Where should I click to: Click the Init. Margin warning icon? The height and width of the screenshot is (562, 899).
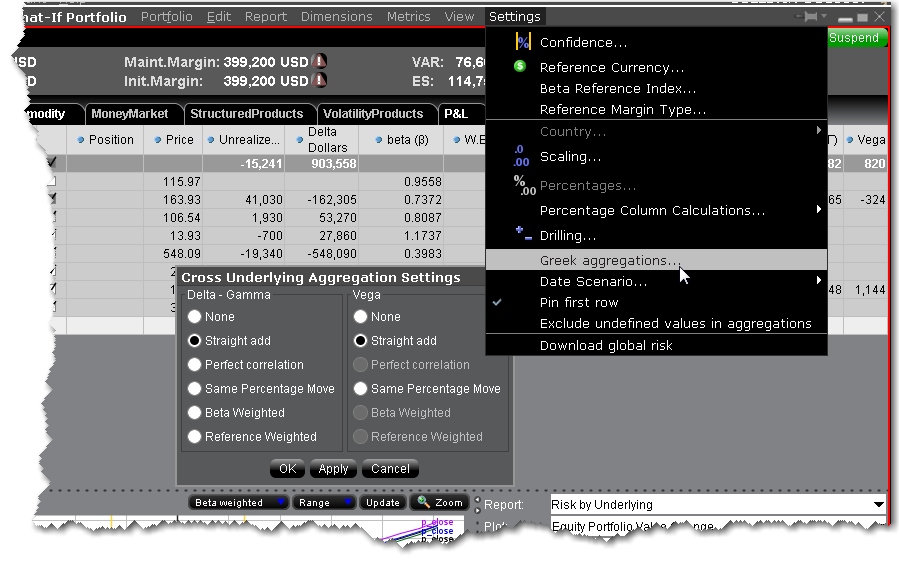[x=319, y=81]
